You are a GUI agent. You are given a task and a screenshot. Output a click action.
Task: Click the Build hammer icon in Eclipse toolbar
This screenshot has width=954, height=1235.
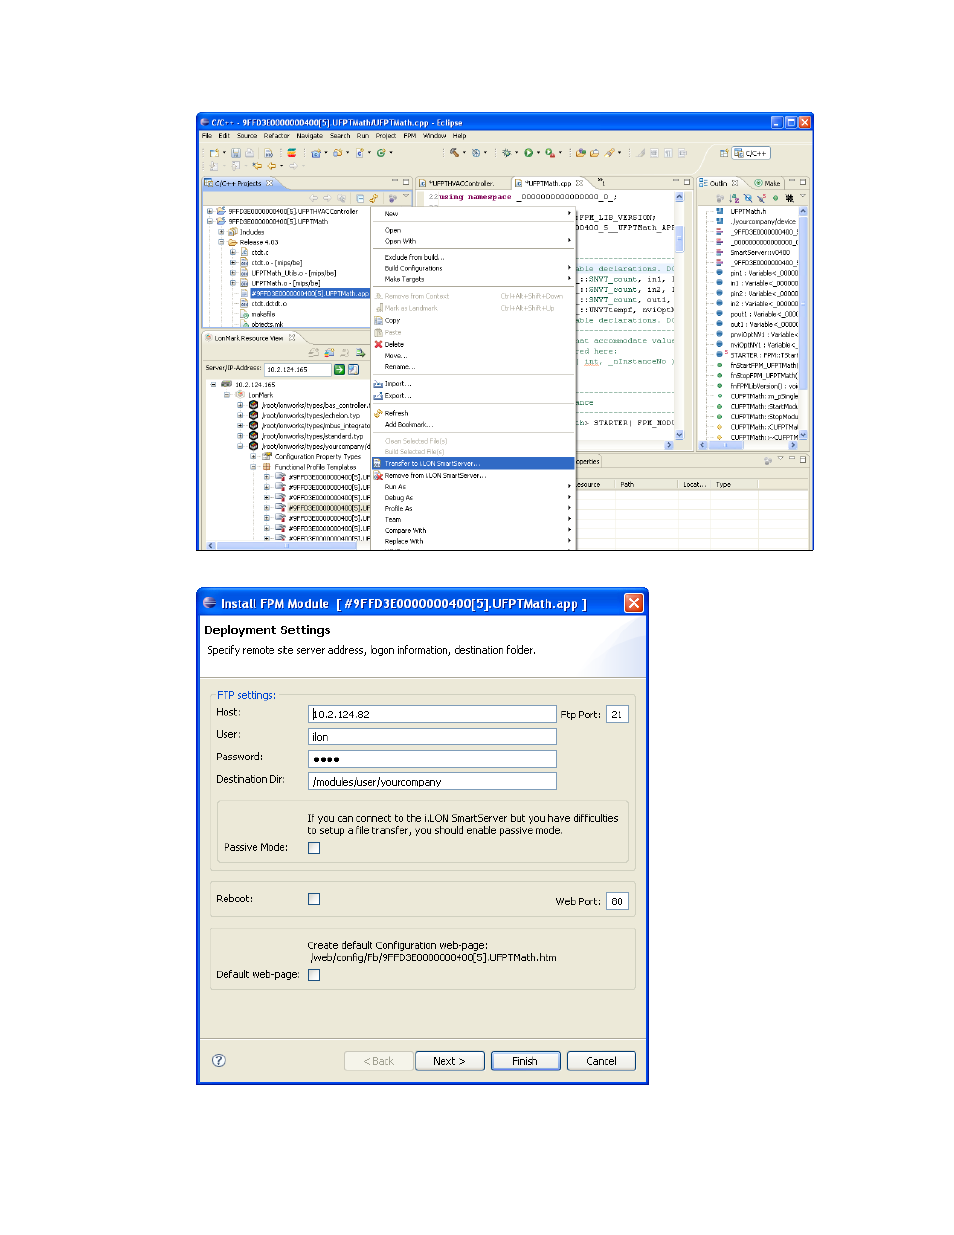click(453, 153)
